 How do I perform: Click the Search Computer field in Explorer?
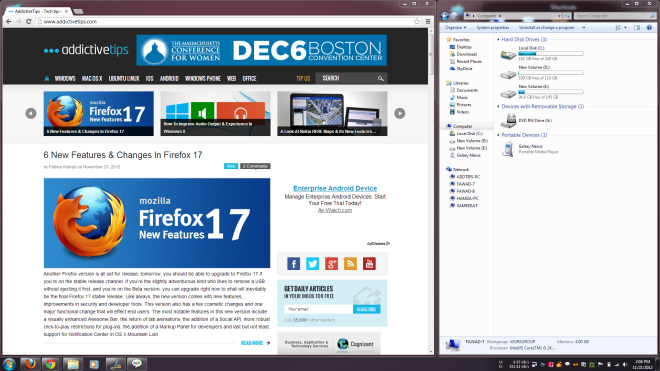pyautogui.click(x=615, y=16)
